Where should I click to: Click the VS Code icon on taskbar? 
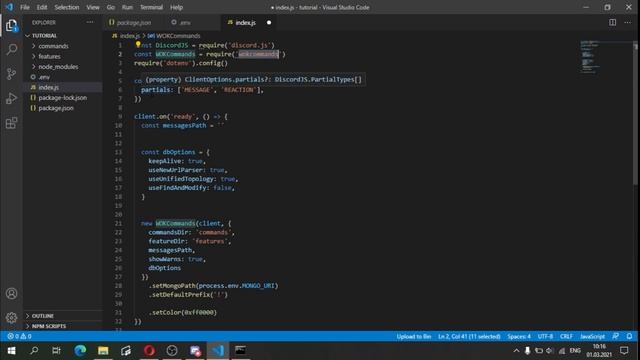[218, 351]
